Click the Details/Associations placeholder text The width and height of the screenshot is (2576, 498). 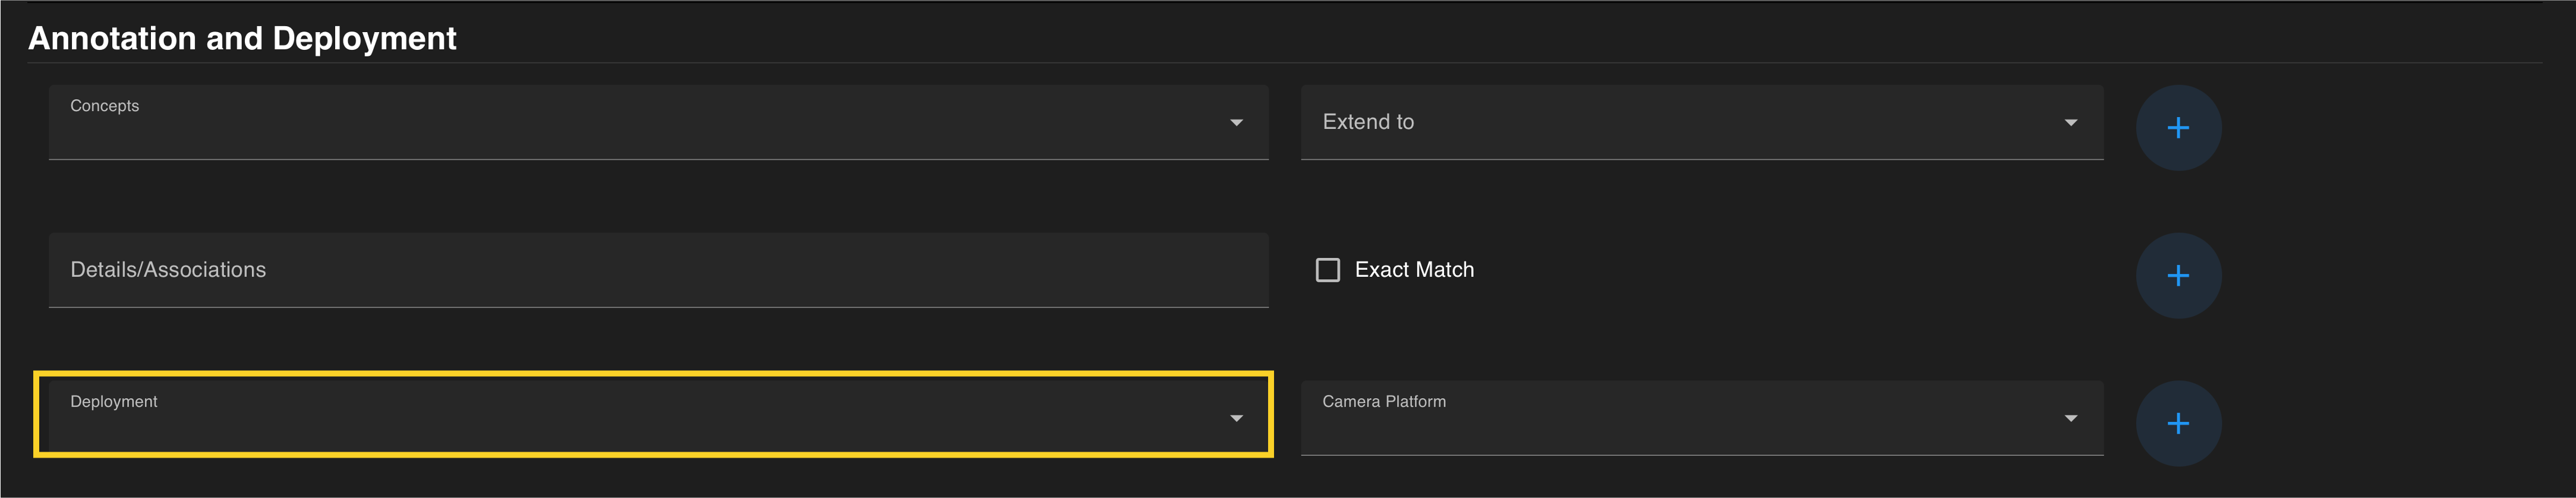(x=168, y=270)
